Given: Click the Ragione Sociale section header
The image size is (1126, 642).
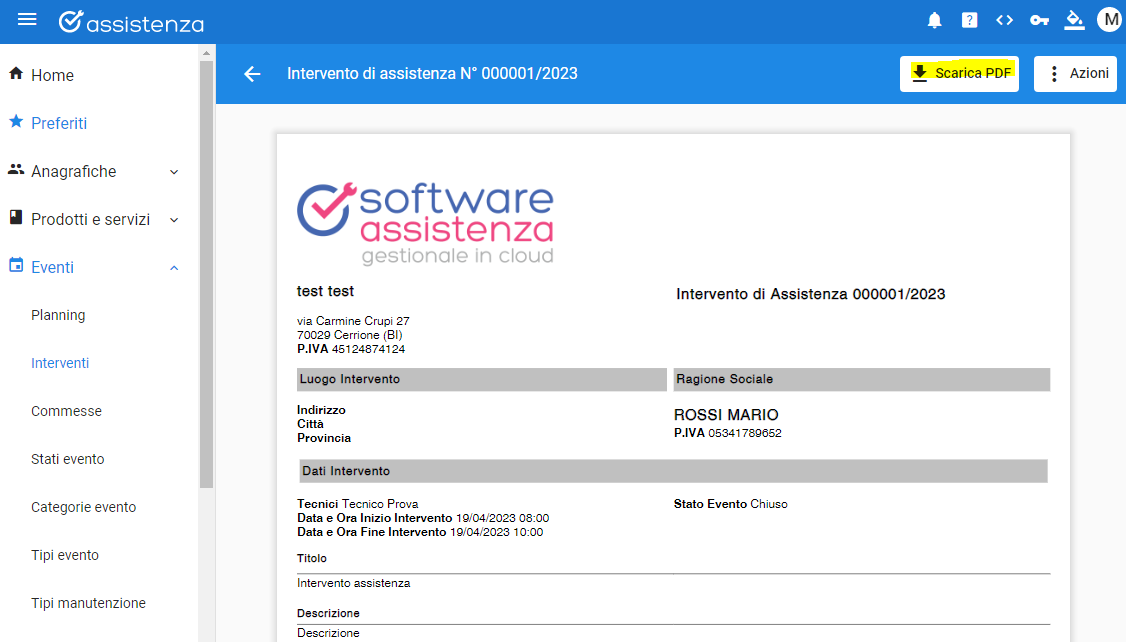Looking at the screenshot, I should pos(862,380).
